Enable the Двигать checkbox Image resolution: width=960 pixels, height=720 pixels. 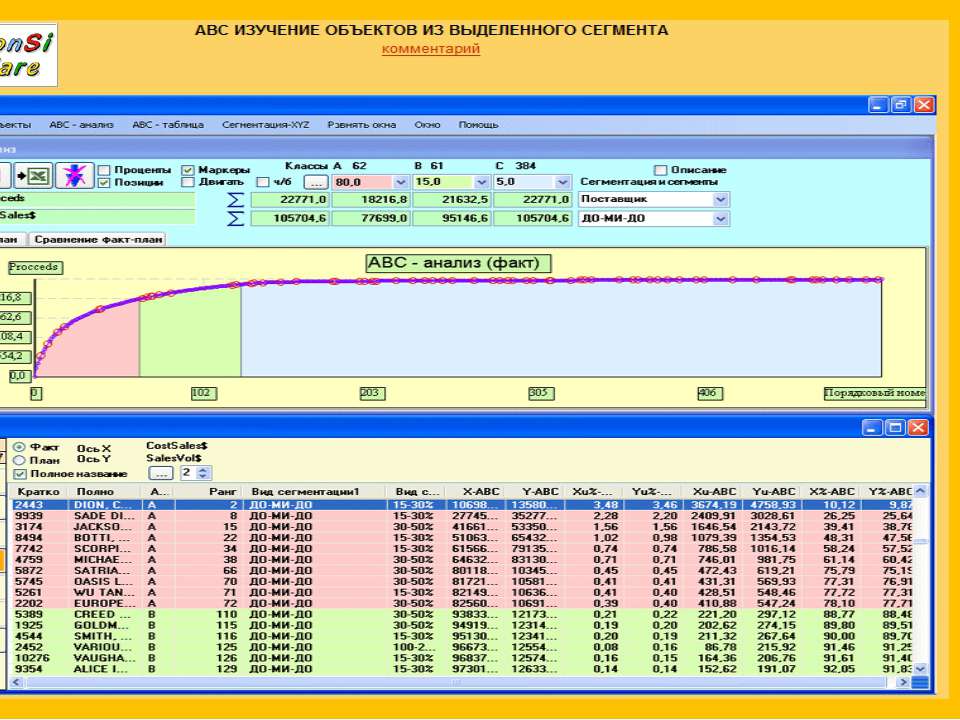188,182
